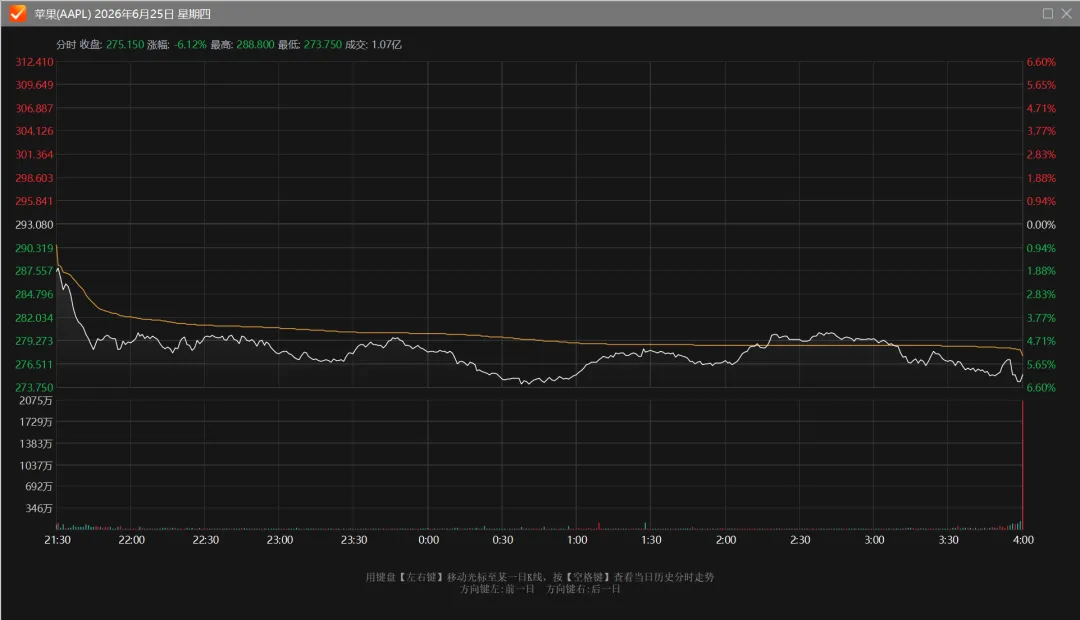Click price axis label 312.410
Viewport: 1080px width, 620px height.
[x=34, y=62]
